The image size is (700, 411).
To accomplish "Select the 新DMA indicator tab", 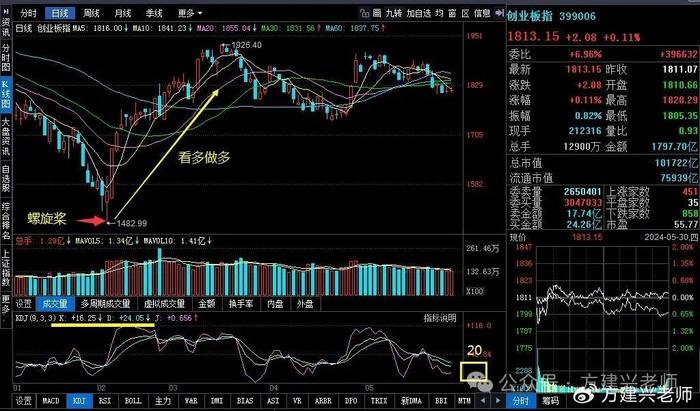I will pyautogui.click(x=411, y=401).
